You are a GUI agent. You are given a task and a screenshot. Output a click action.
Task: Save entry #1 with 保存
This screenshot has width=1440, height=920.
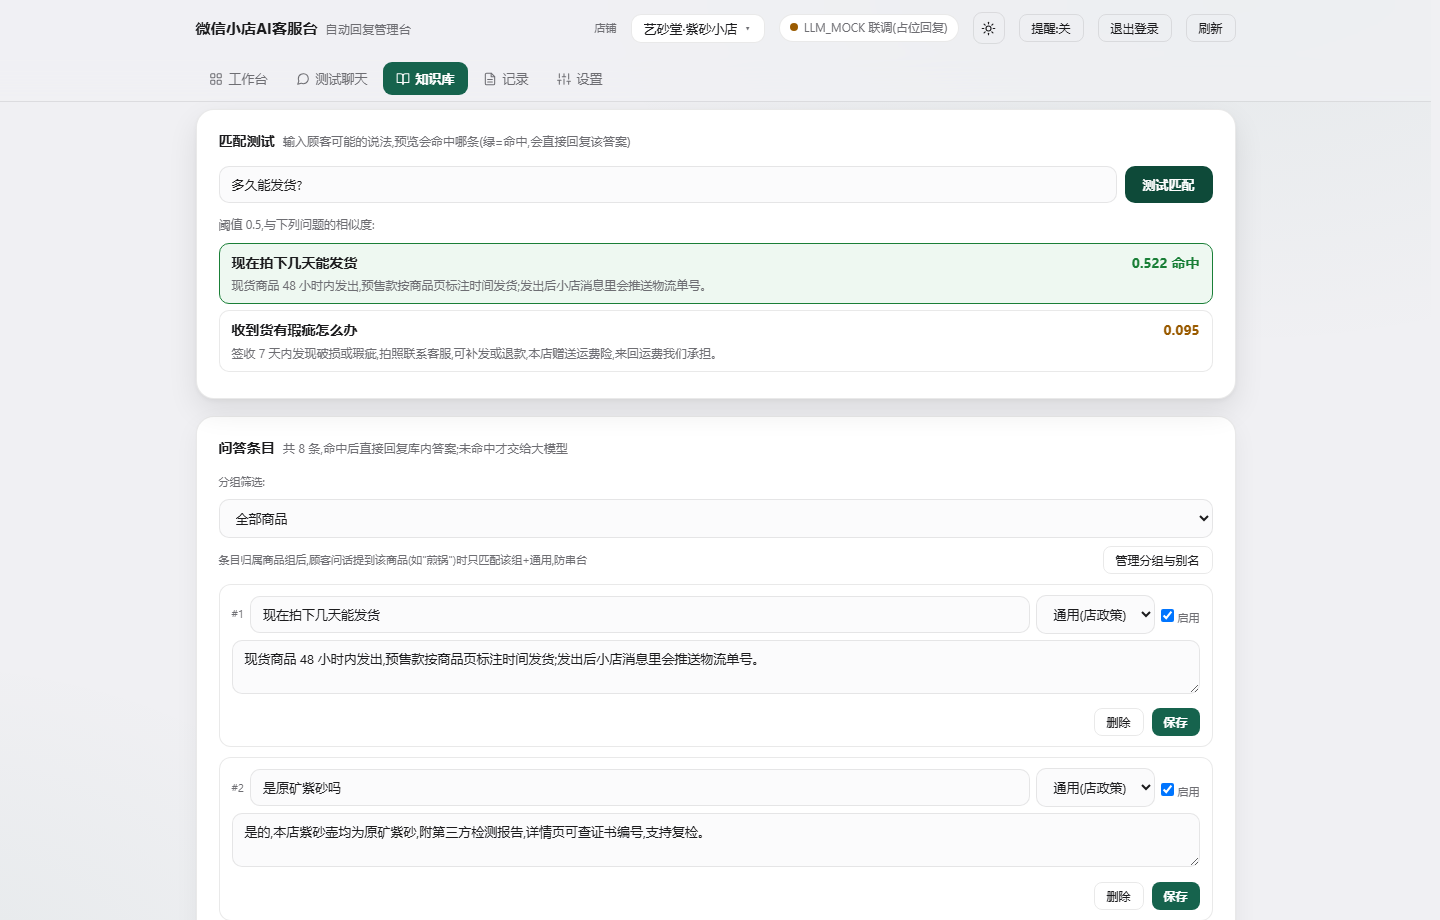(x=1175, y=722)
